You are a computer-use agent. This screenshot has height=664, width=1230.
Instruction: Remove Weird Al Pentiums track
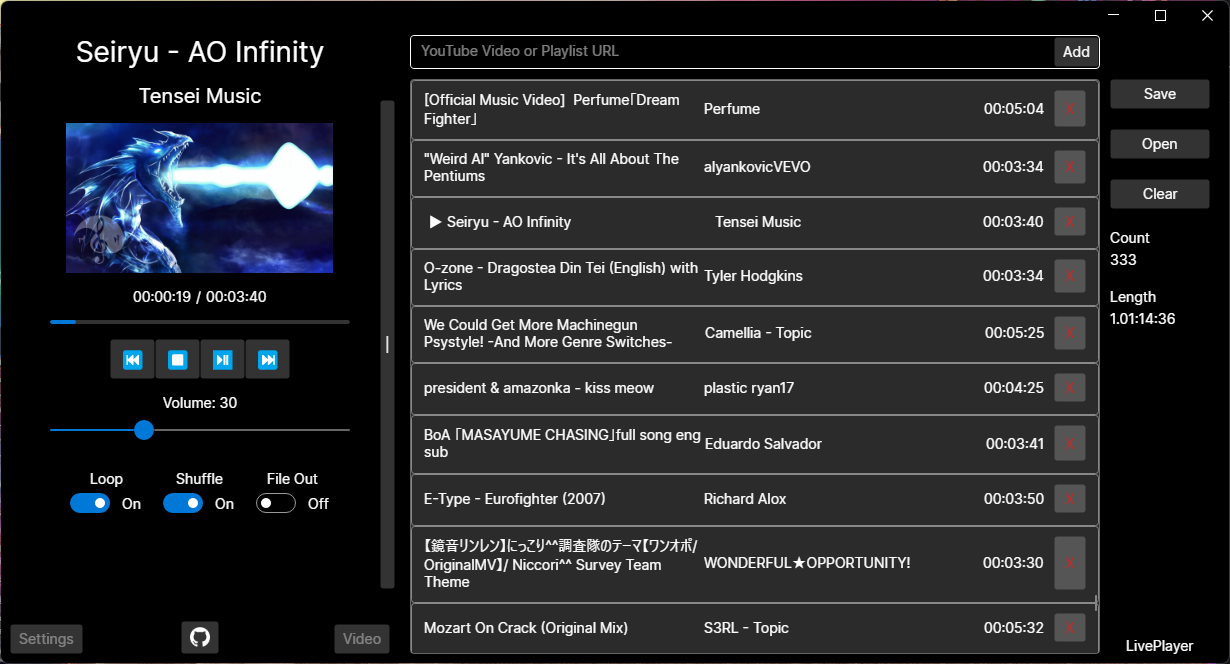pyautogui.click(x=1070, y=167)
